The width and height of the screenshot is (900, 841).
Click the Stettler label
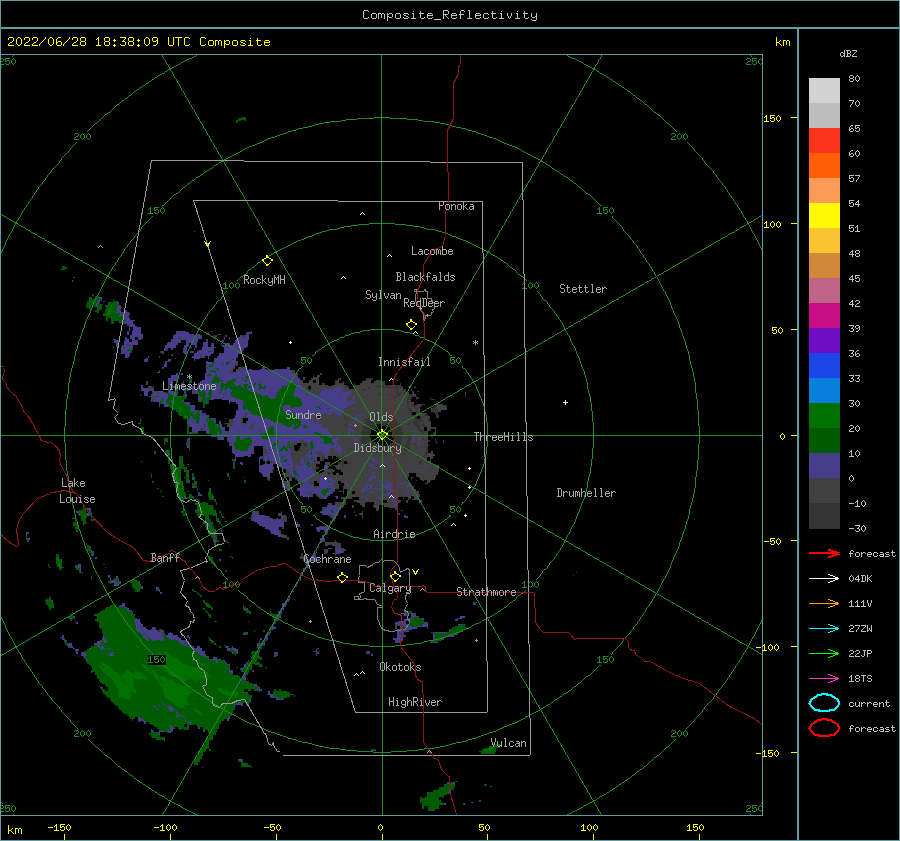[583, 289]
